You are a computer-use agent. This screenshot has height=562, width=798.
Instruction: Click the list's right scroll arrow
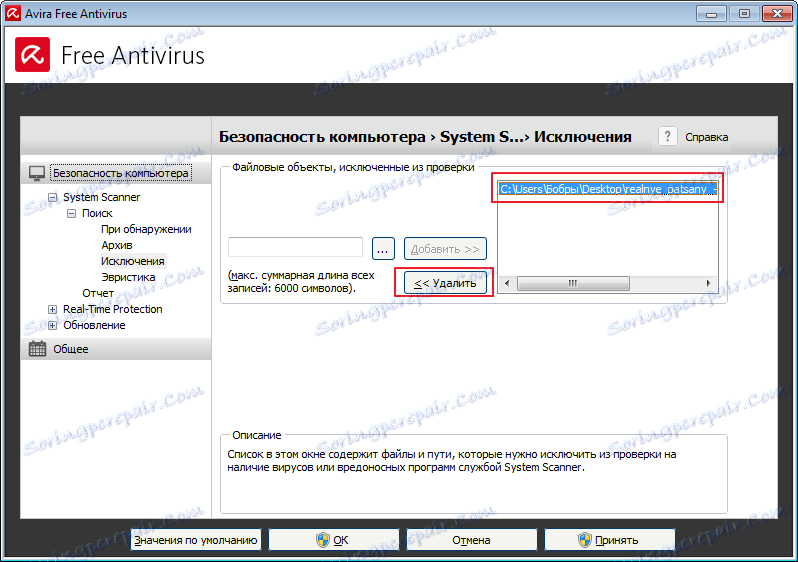[x=708, y=283]
